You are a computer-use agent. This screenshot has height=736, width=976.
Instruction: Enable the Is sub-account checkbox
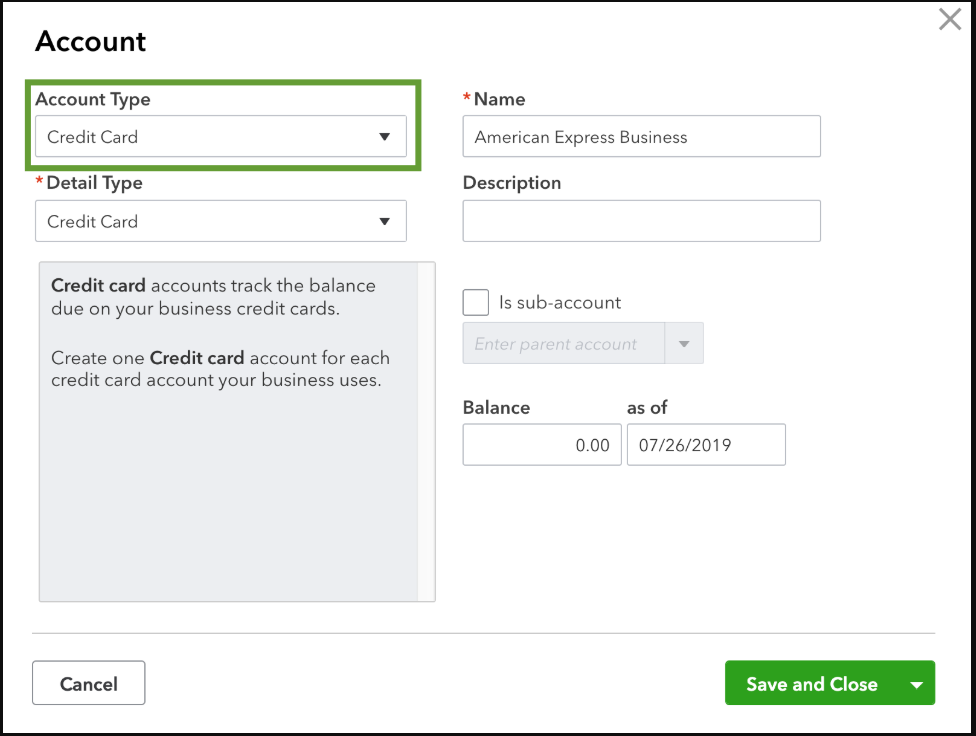pos(476,302)
